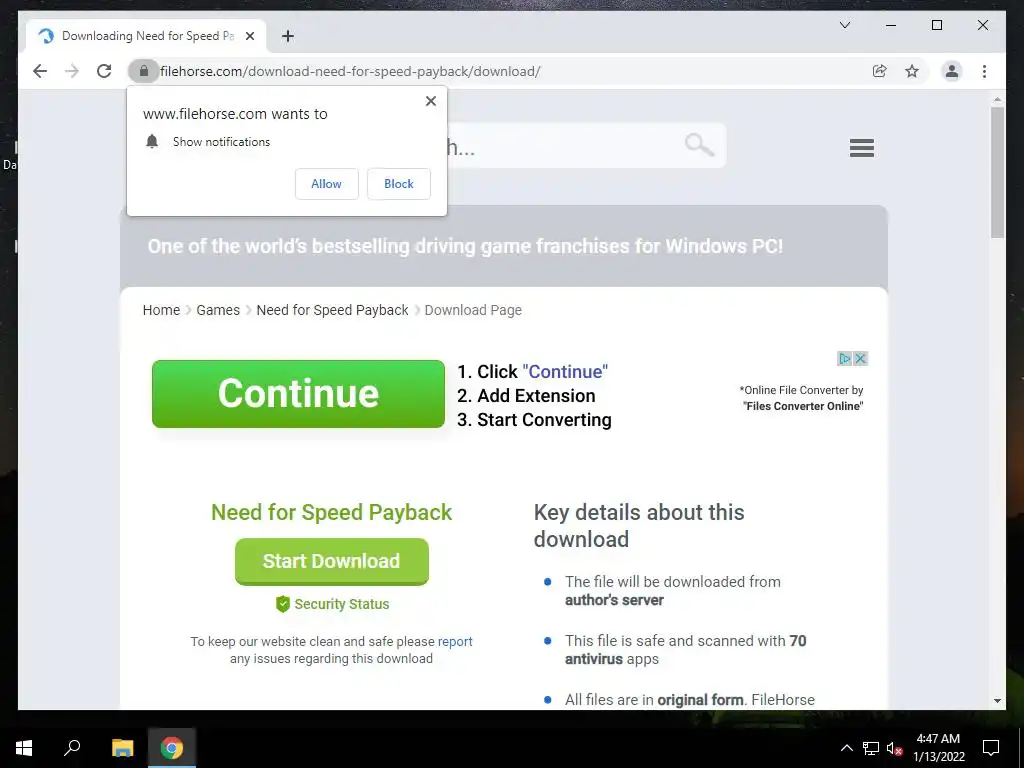Viewport: 1024px width, 768px height.
Task: Click the FileHorse search magnifier icon
Action: pyautogui.click(x=699, y=144)
